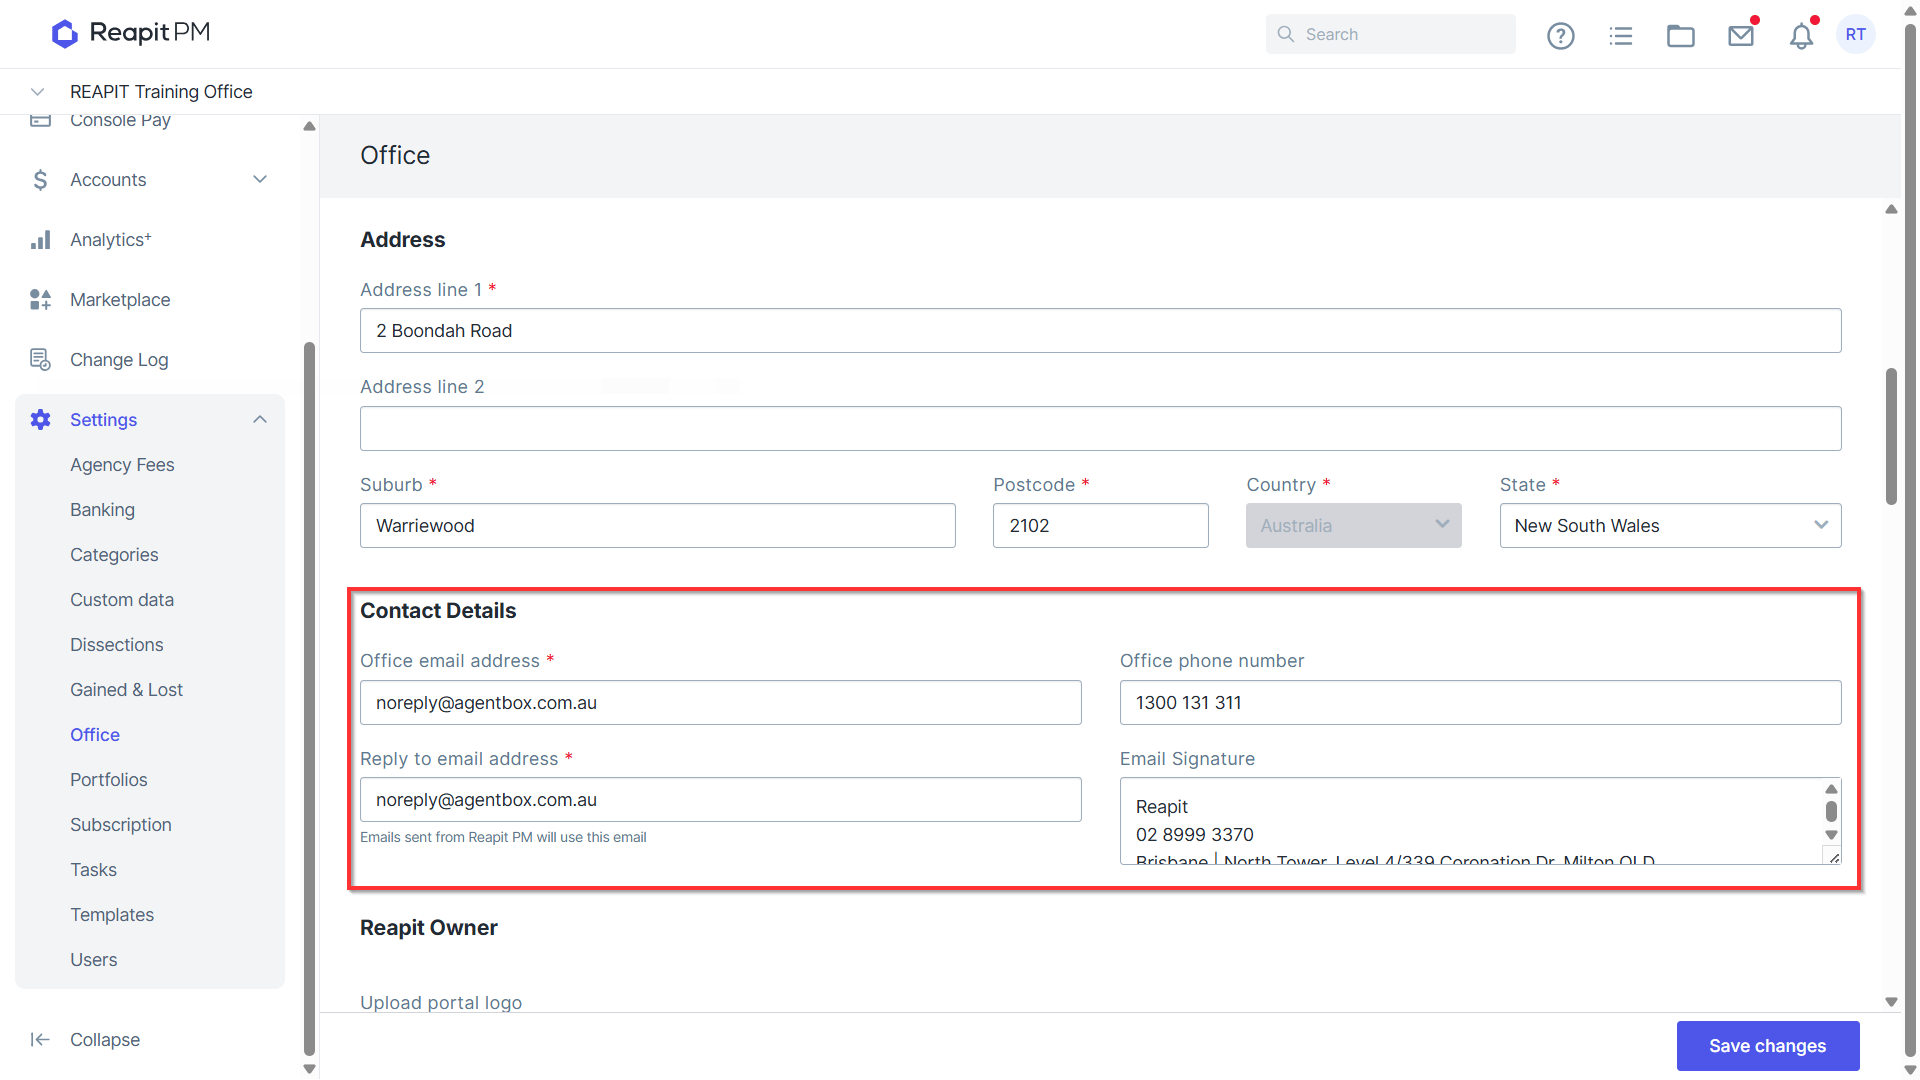Click the RT user avatar
This screenshot has height=1080, width=1920.
pos(1856,34)
